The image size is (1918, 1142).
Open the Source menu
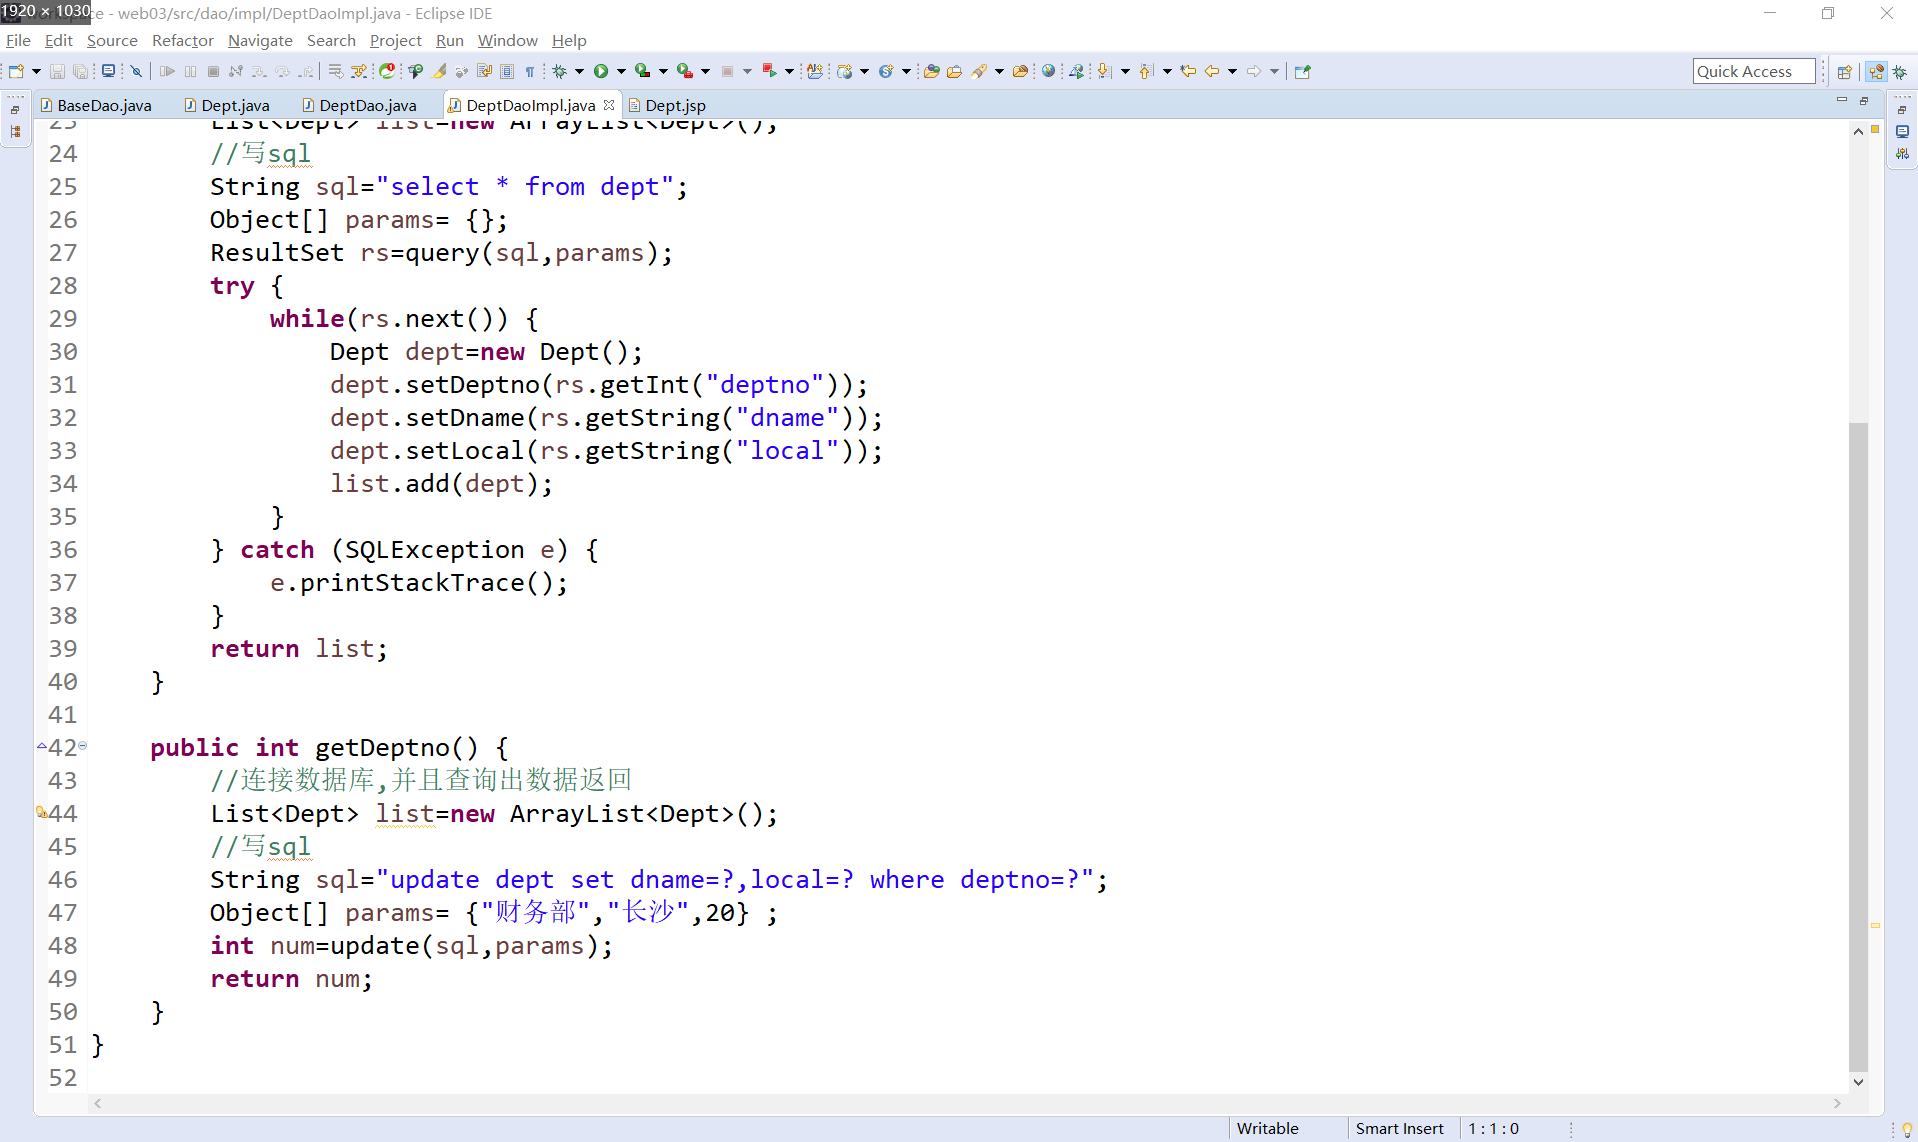point(112,40)
